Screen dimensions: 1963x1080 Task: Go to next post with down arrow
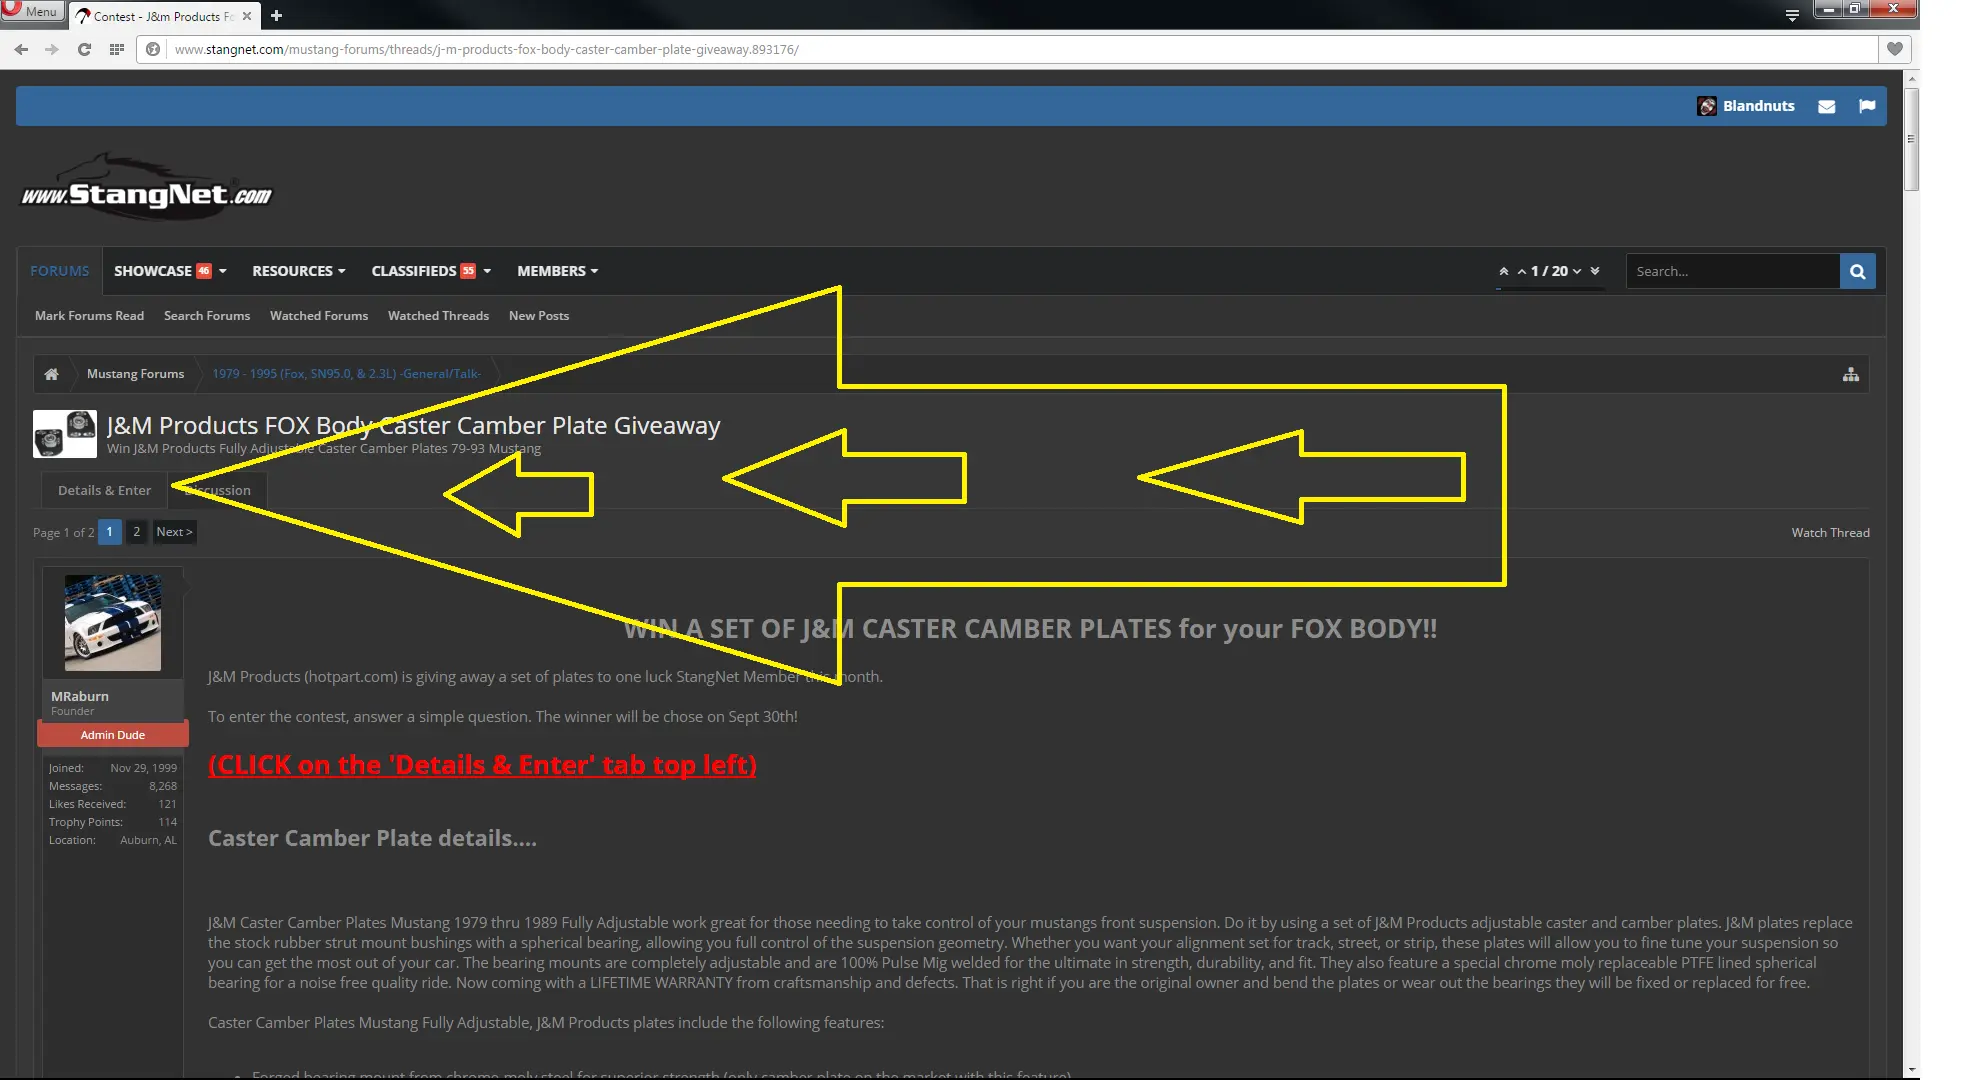(x=1577, y=271)
